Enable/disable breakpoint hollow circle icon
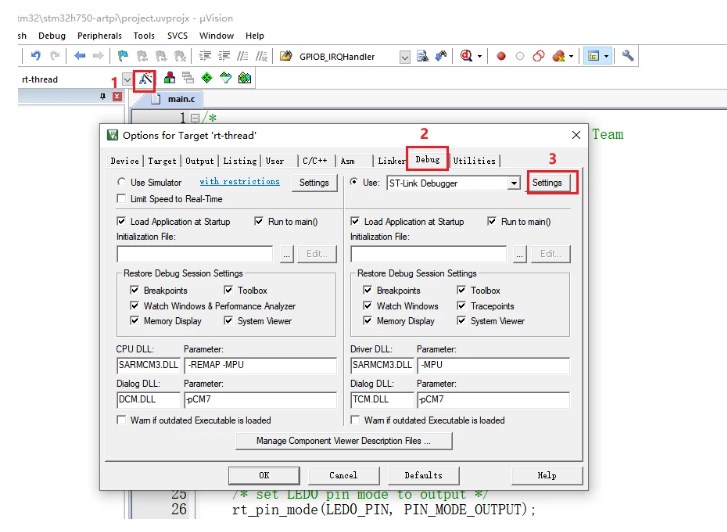Screen dimensions: 727x532 coord(520,57)
